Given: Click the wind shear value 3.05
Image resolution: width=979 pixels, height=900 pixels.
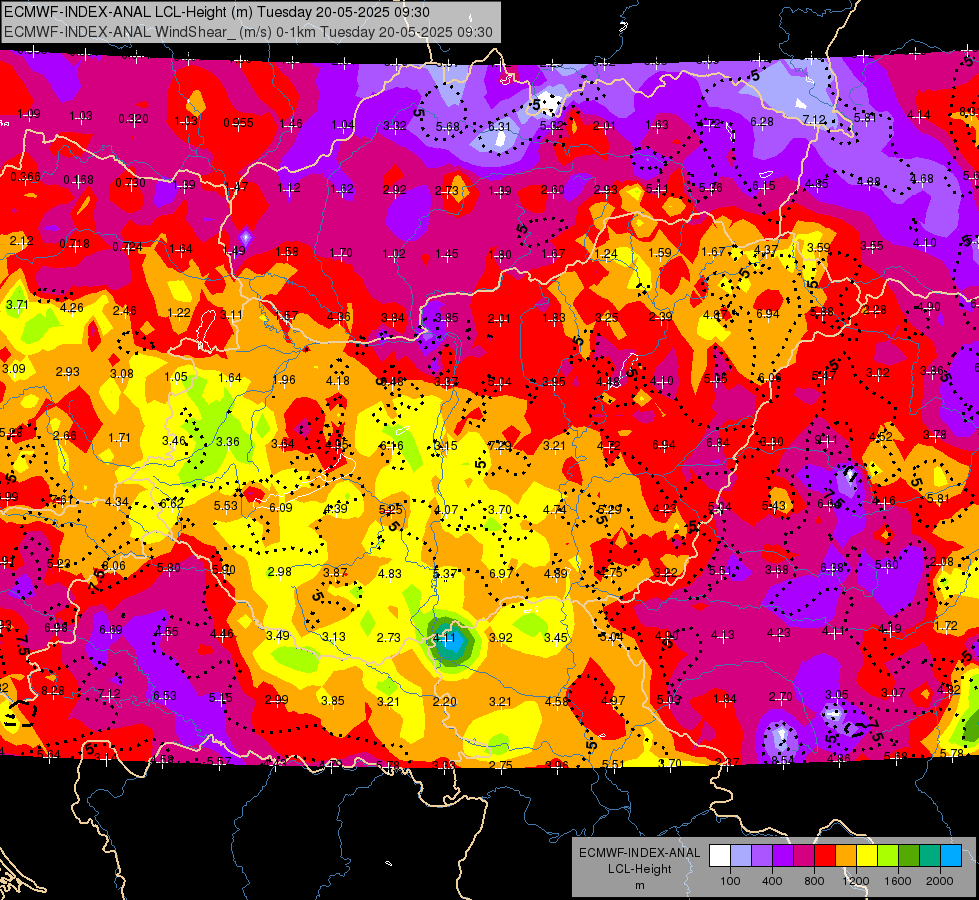Looking at the screenshot, I should tap(837, 695).
